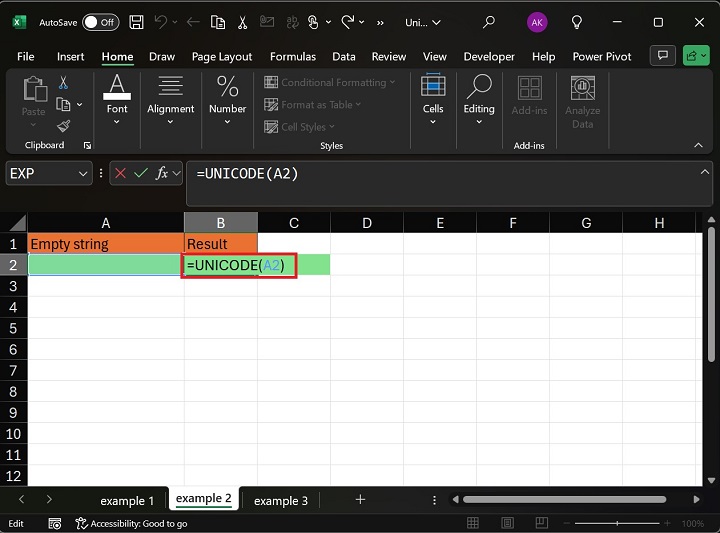Cancel the formula entry with X
Screen dimensions: 720x533
click(x=121, y=173)
